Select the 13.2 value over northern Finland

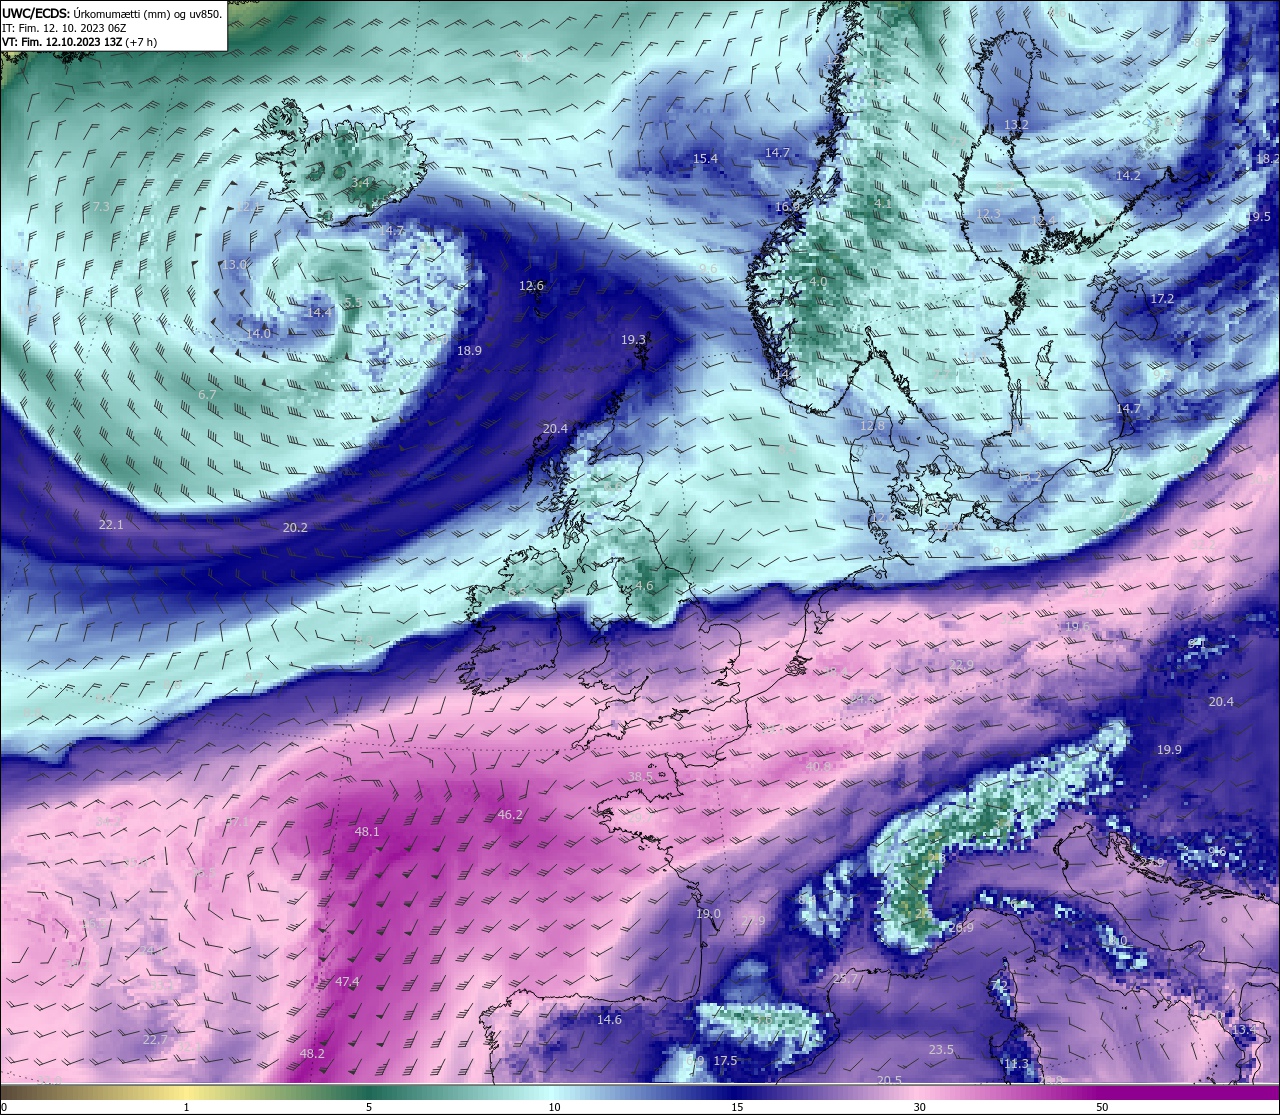pos(1016,125)
